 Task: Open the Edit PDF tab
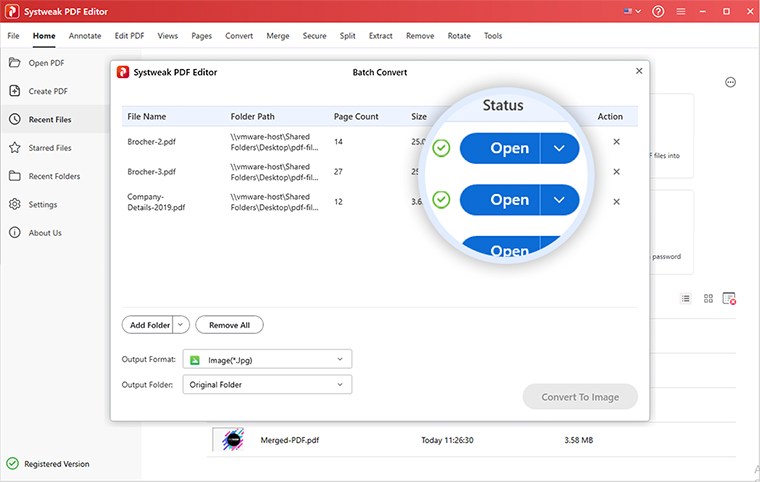click(129, 36)
